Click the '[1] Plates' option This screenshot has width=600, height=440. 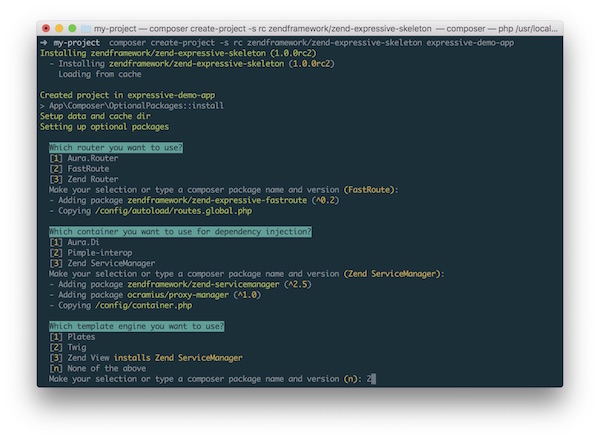(x=72, y=337)
